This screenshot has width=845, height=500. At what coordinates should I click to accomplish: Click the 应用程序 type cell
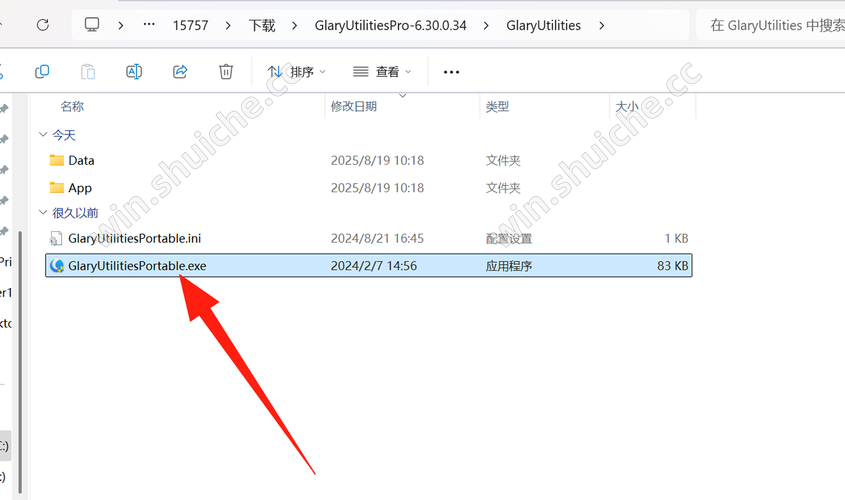pos(509,266)
